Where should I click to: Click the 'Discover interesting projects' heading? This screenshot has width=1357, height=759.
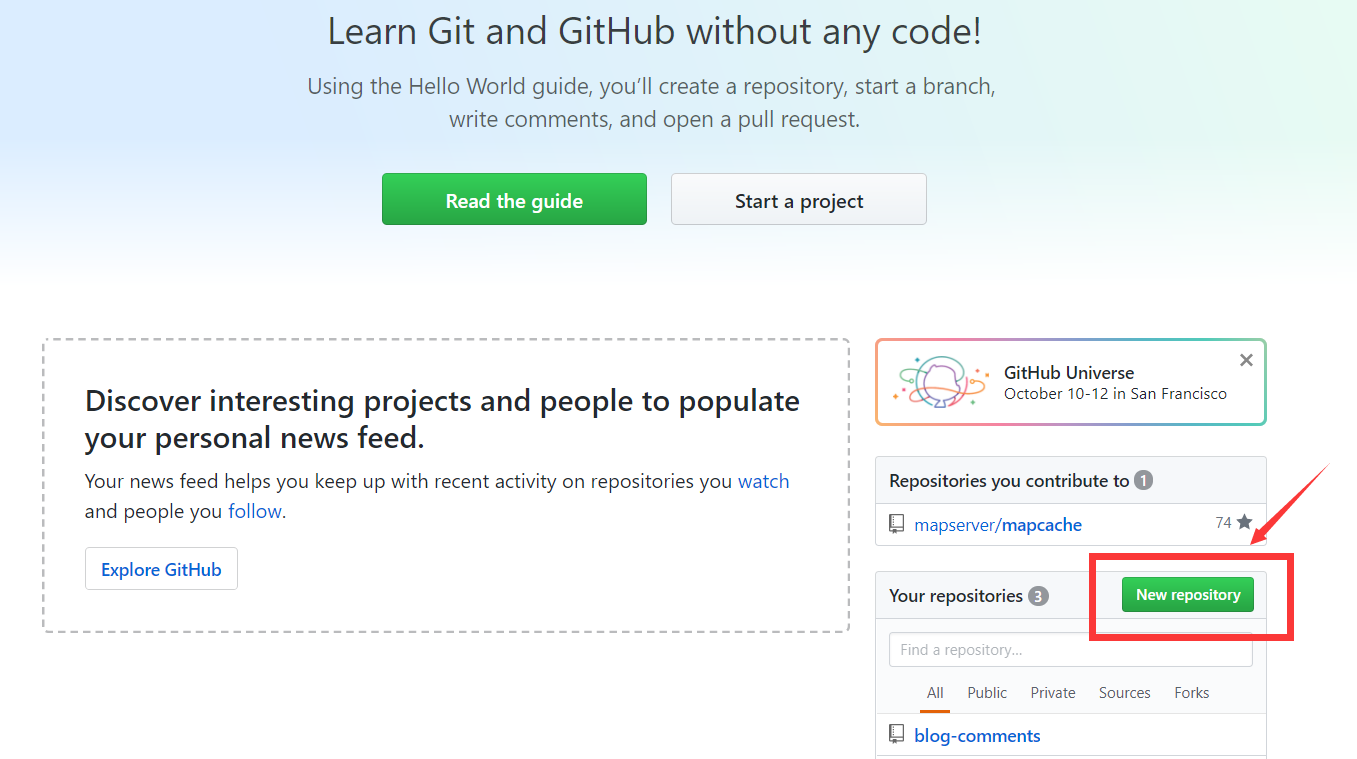tap(442, 420)
